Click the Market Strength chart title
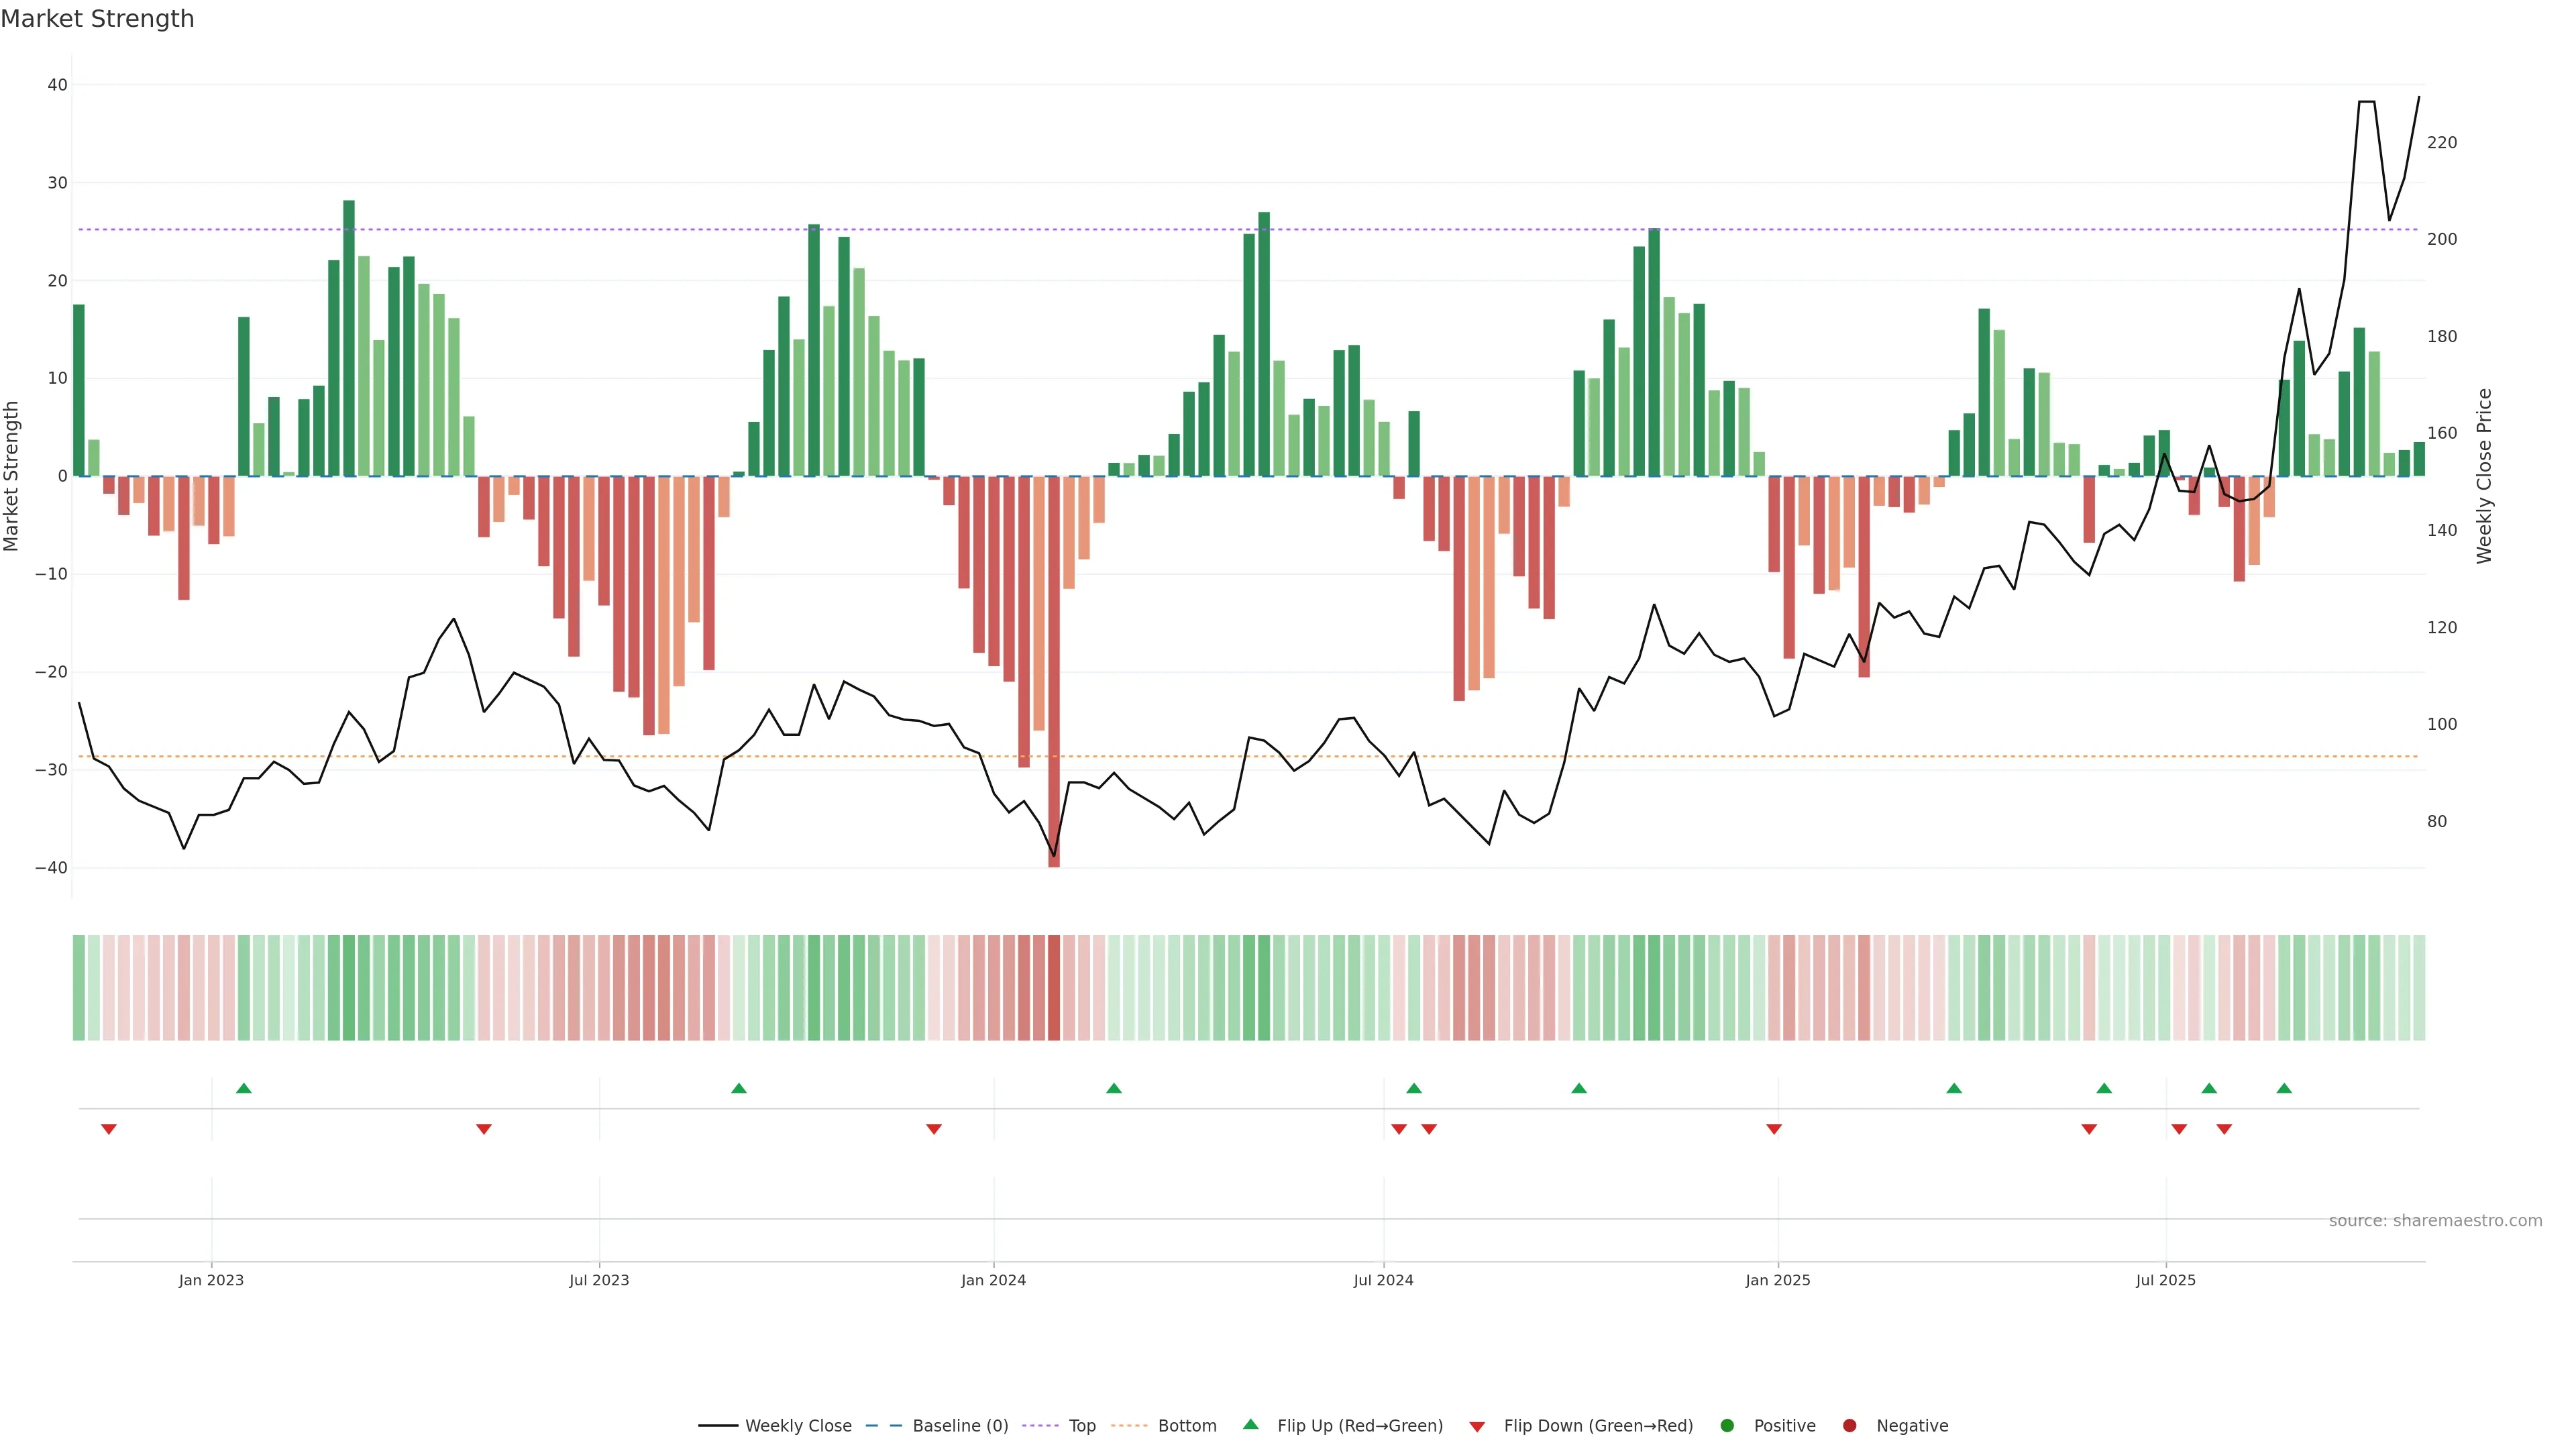The width and height of the screenshot is (2576, 1449). [x=97, y=19]
